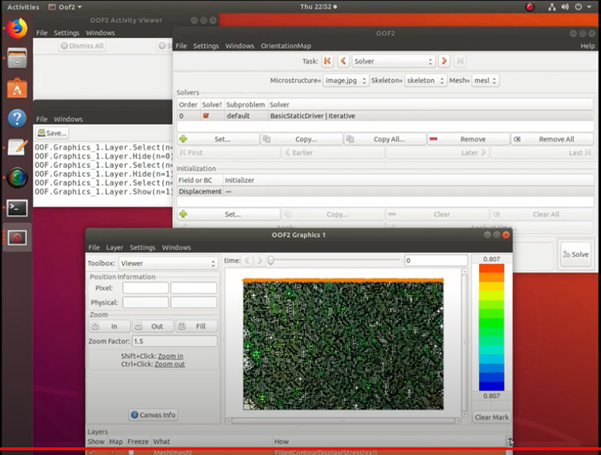The height and width of the screenshot is (455, 601).
Task: Toggle the Solve? checkbox for default subproblem
Action: click(x=207, y=116)
